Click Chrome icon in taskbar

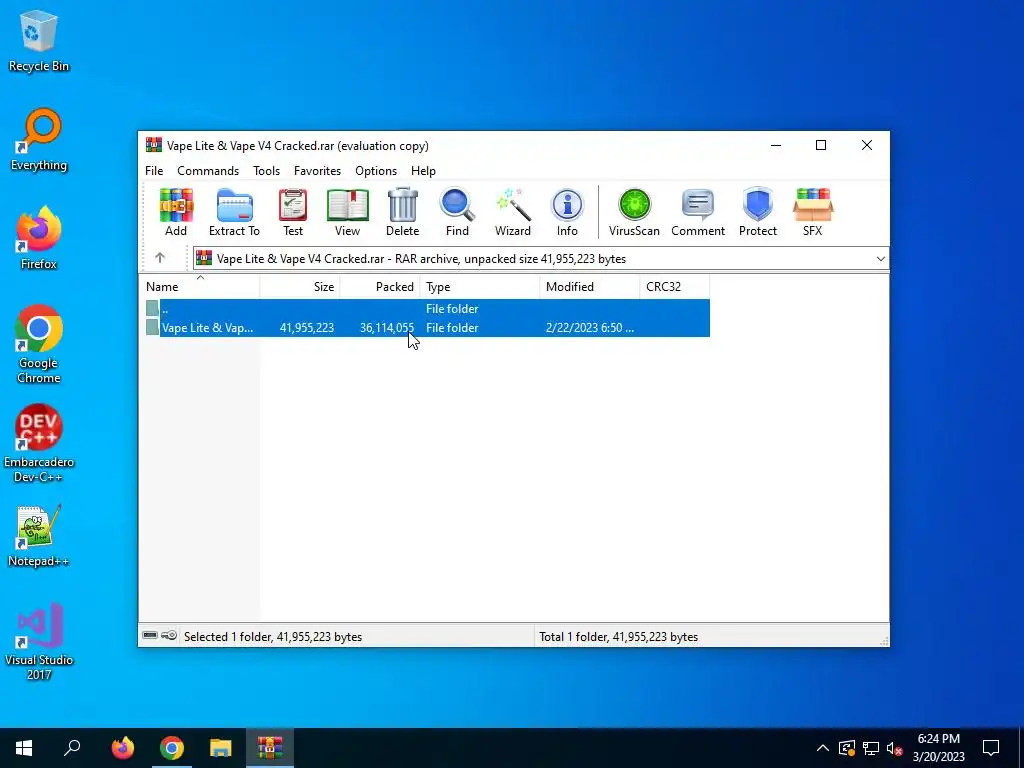[x=172, y=748]
